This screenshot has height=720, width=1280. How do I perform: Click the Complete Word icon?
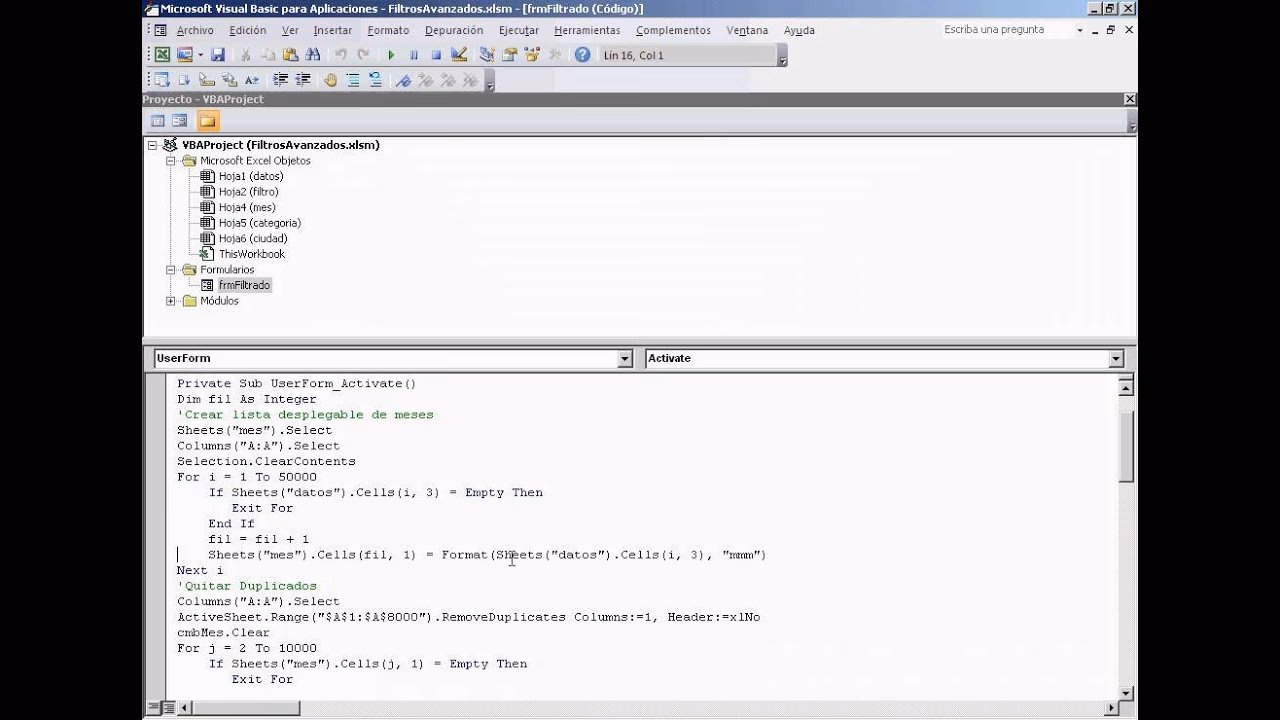click(252, 80)
